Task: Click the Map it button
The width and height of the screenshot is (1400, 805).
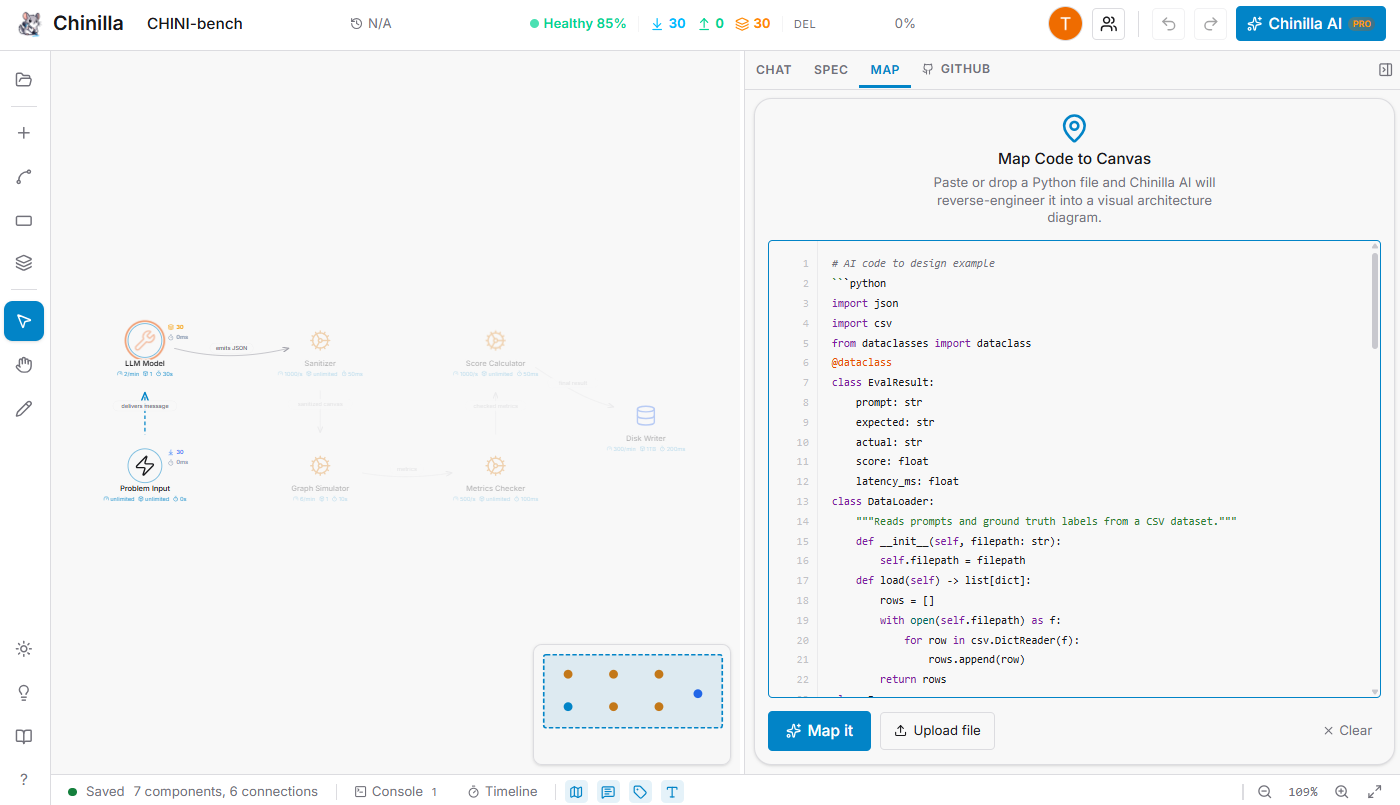Action: click(819, 731)
